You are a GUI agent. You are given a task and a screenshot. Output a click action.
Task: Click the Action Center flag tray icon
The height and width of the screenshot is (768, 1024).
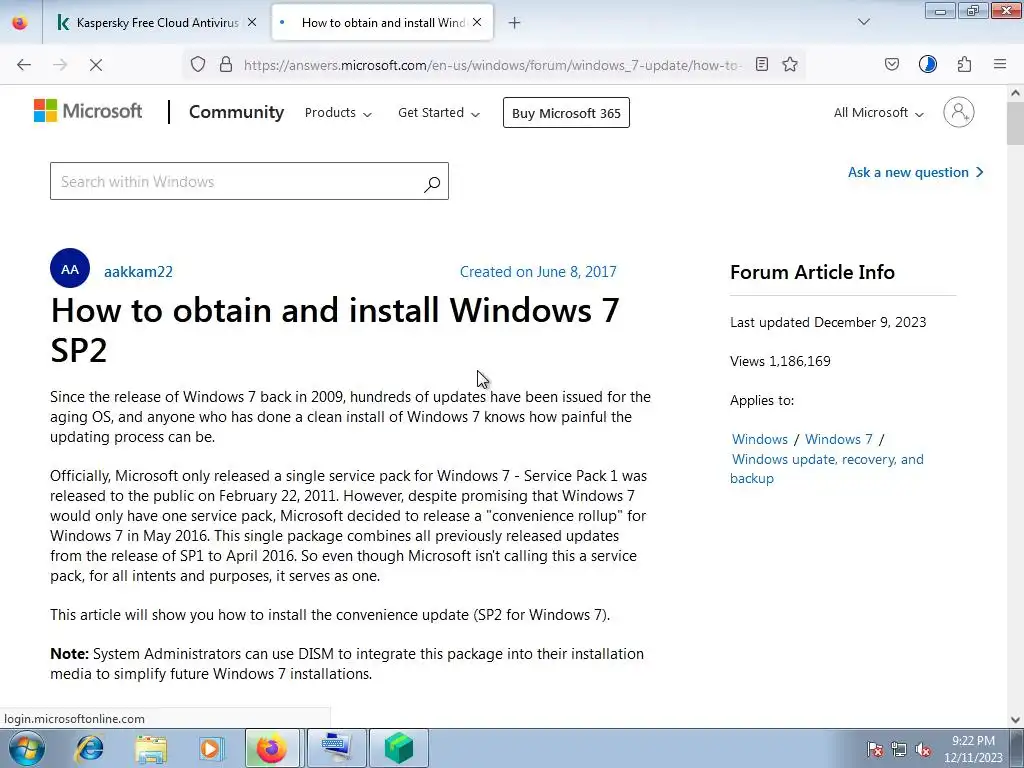pos(875,749)
